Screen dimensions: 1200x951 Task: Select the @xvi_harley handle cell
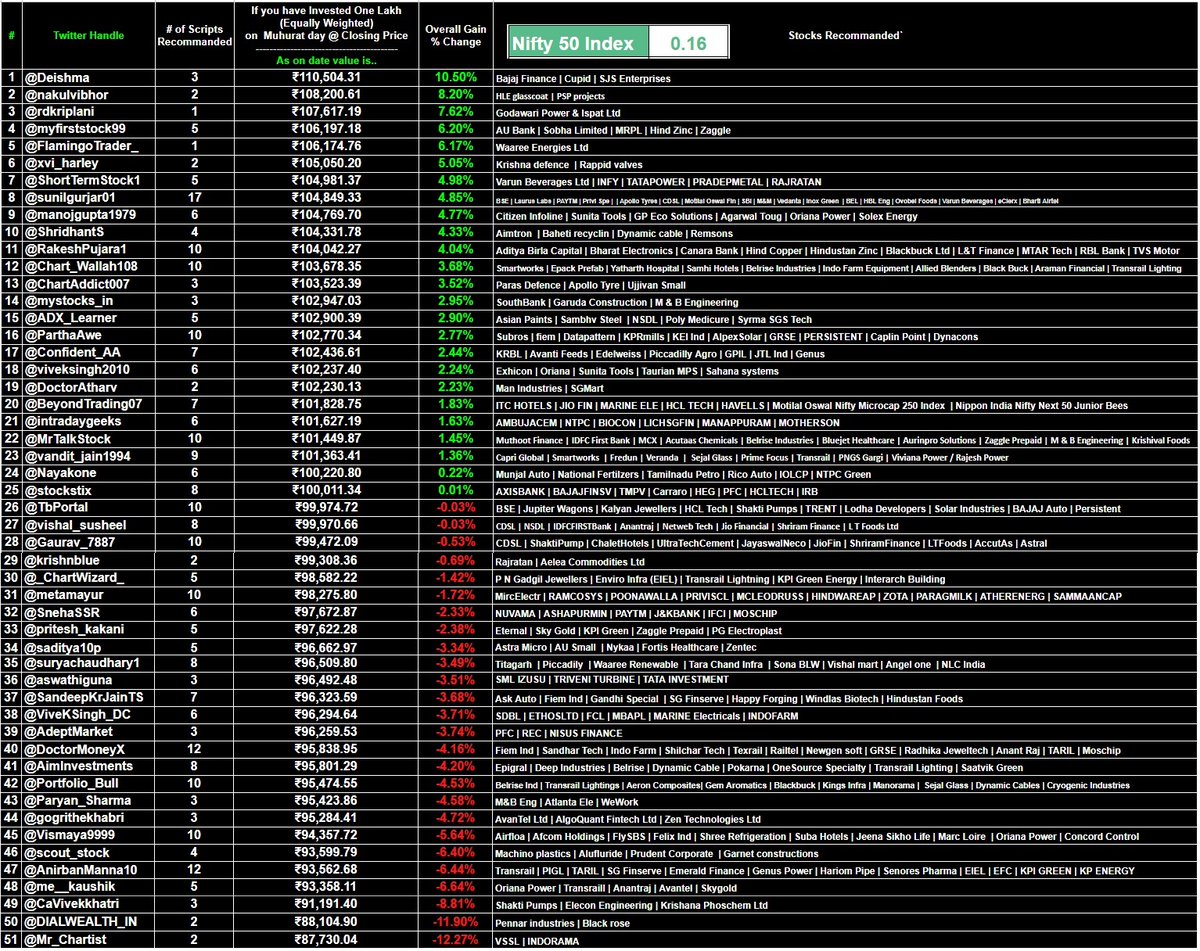[x=88, y=164]
